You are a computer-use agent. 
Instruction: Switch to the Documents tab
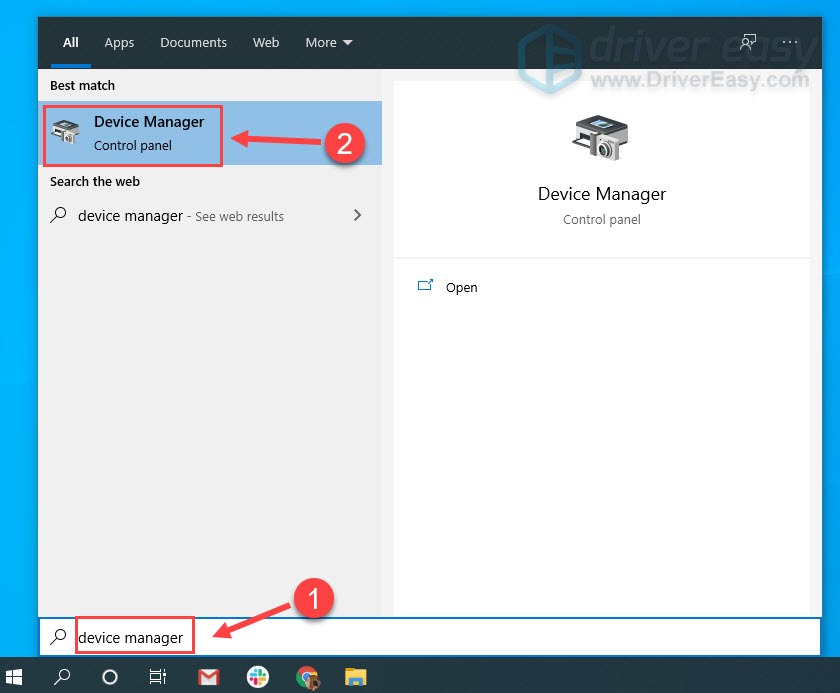pos(193,42)
